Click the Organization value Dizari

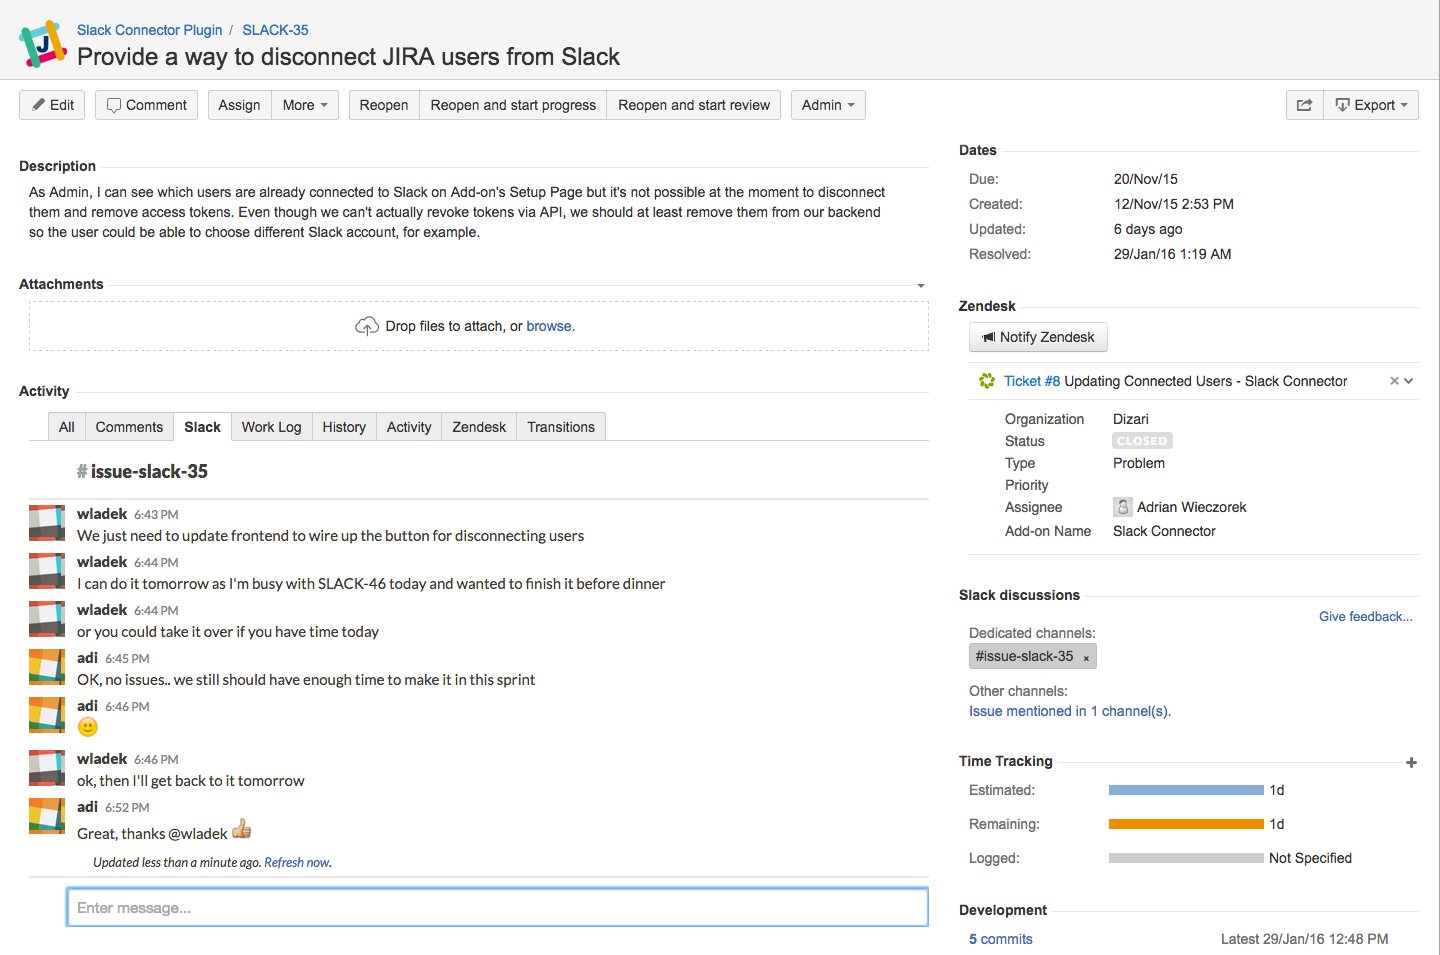pos(1131,419)
